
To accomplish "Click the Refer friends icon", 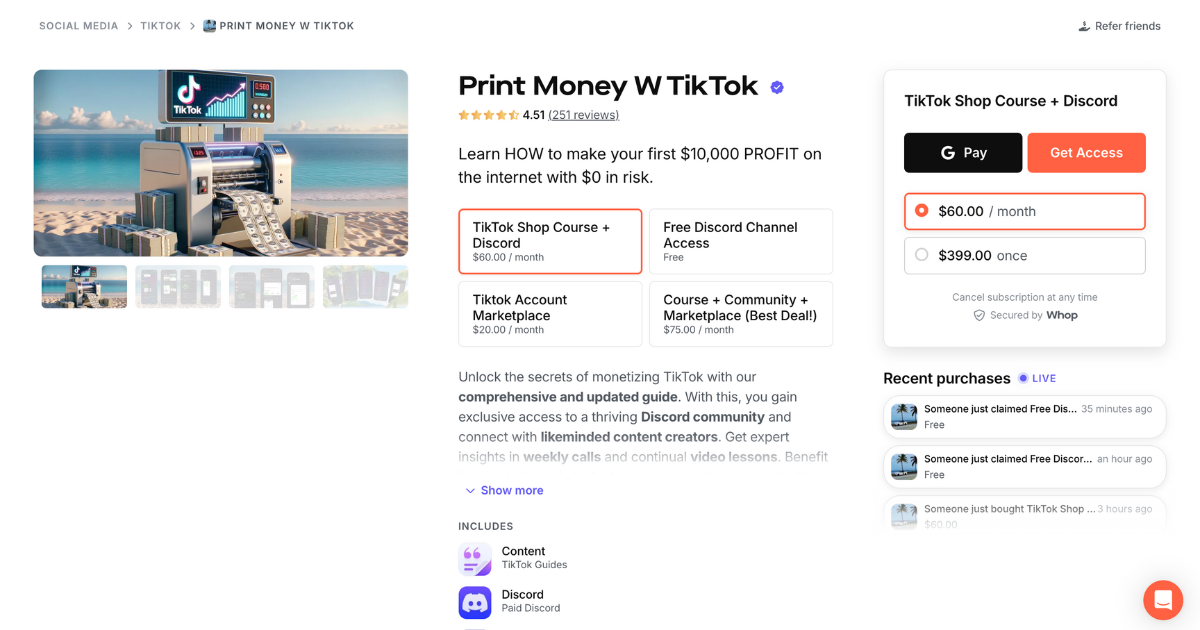I will click(1083, 25).
